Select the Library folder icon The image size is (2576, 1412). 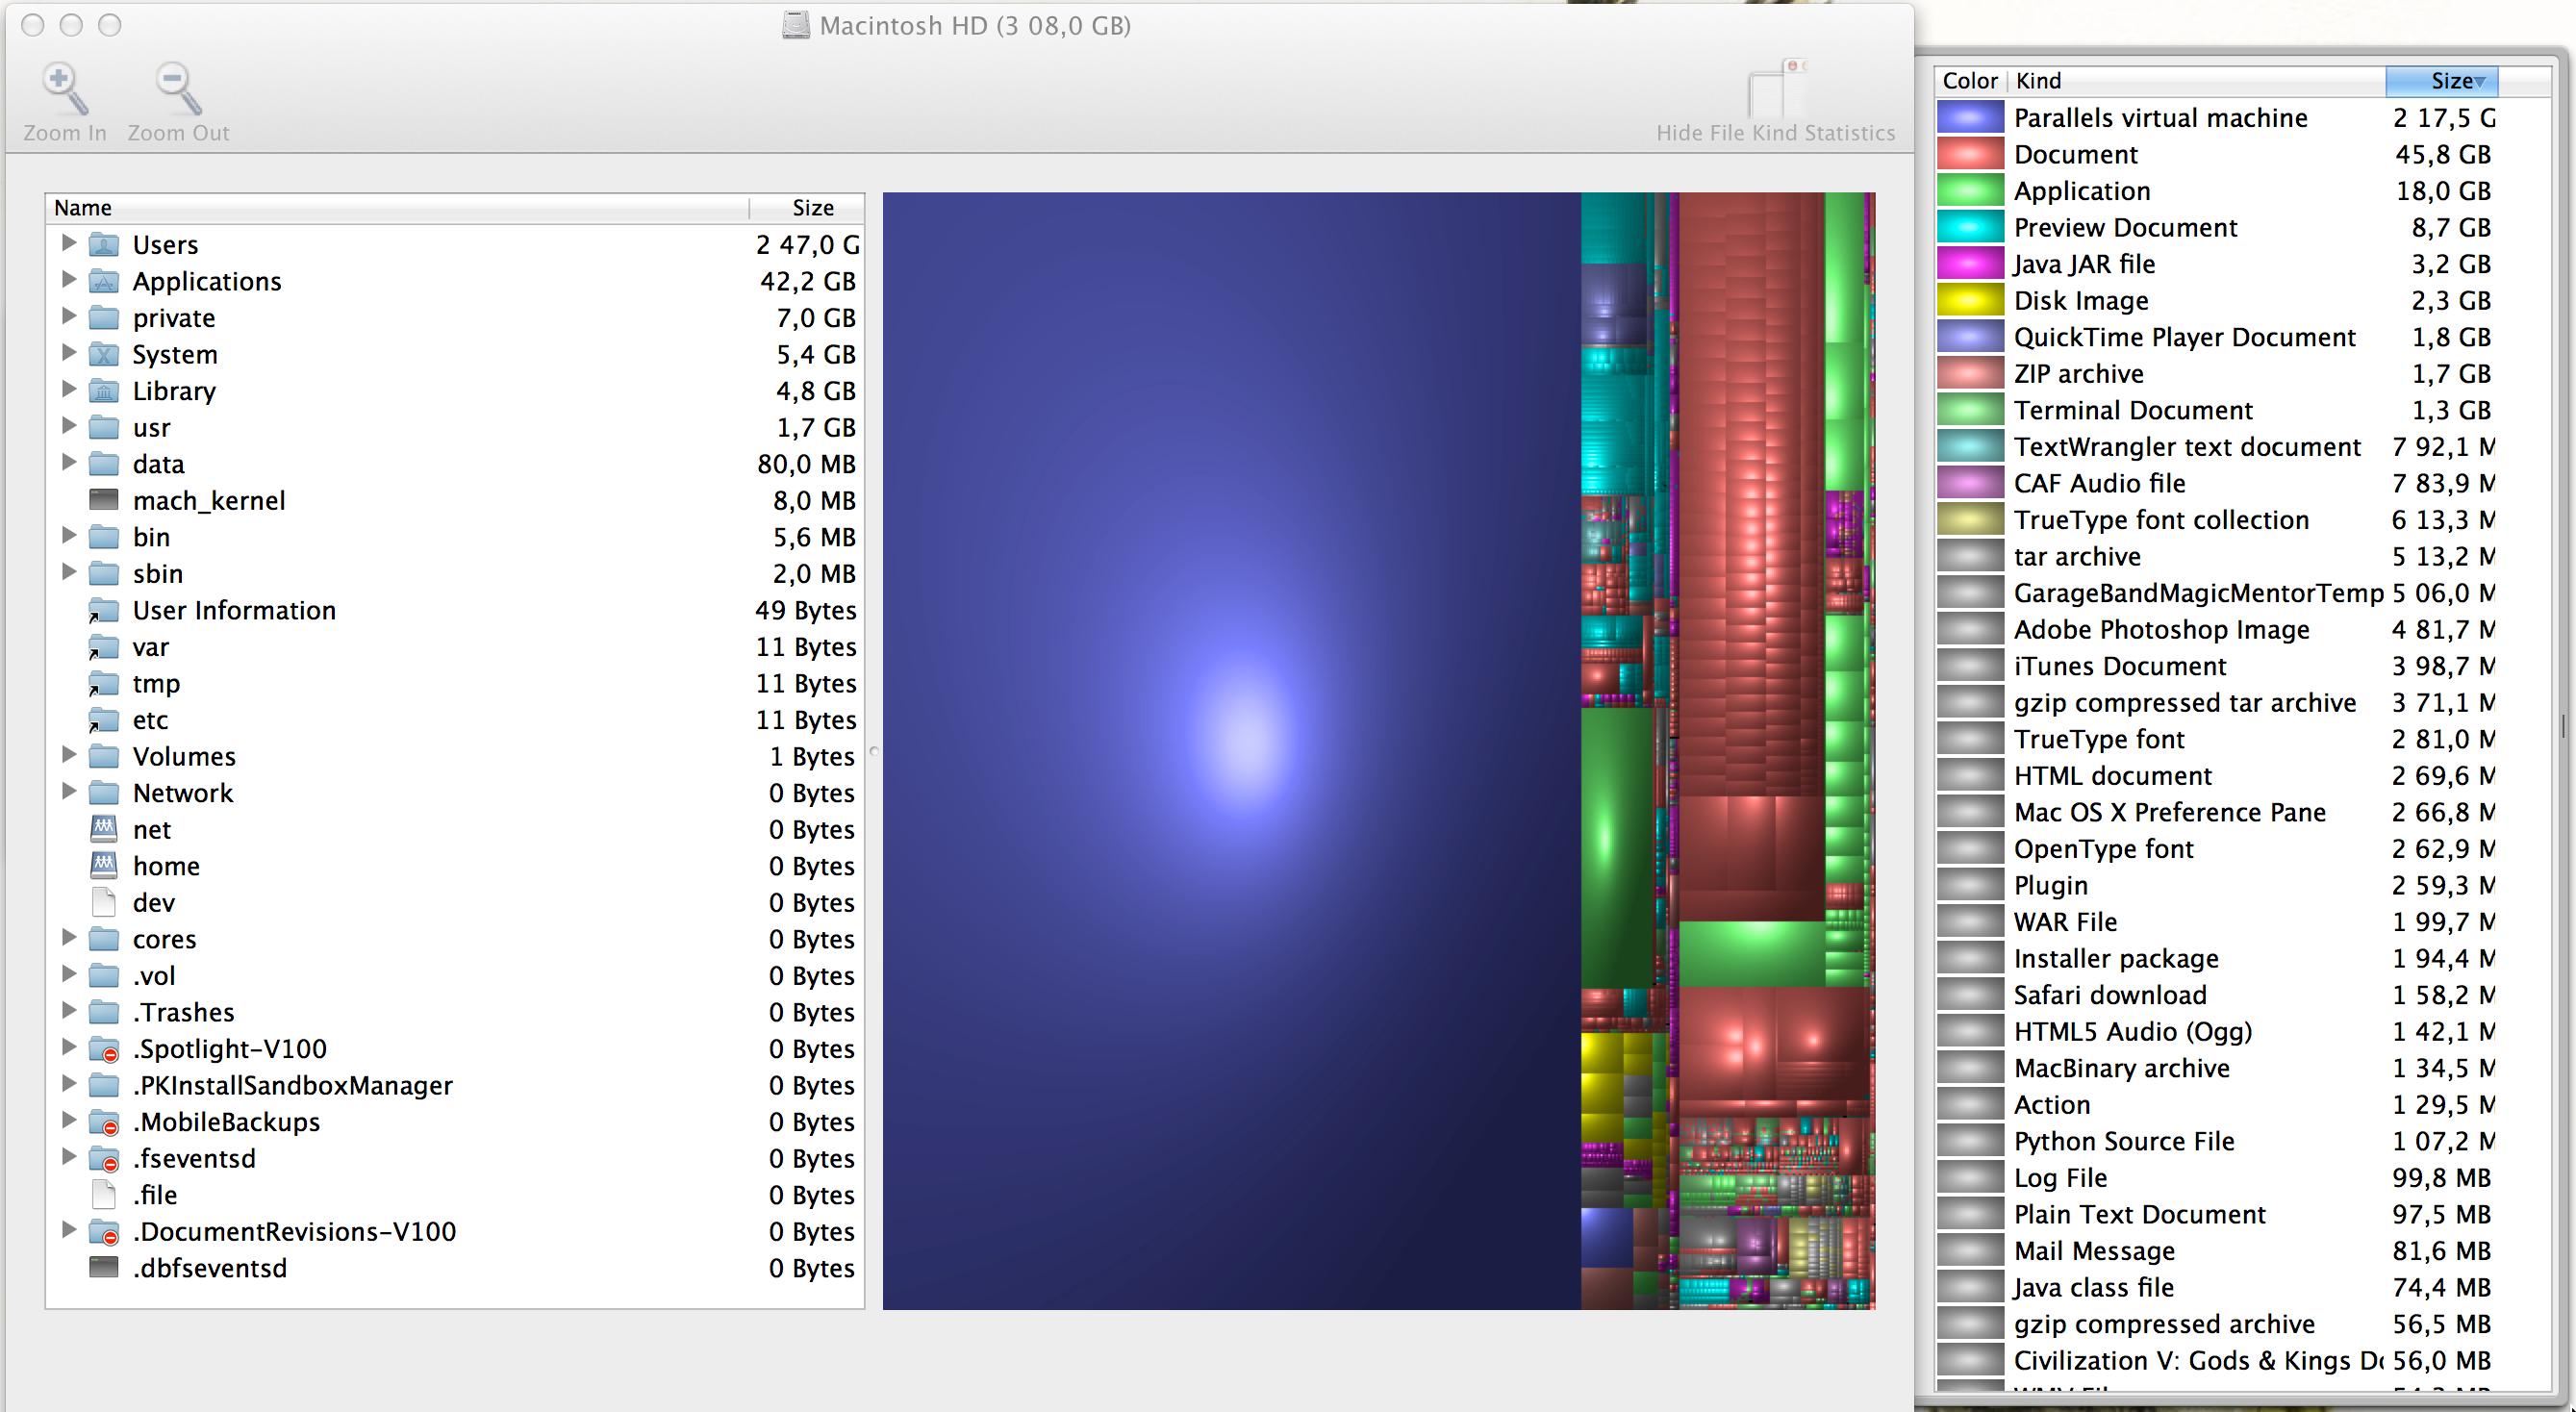(104, 391)
